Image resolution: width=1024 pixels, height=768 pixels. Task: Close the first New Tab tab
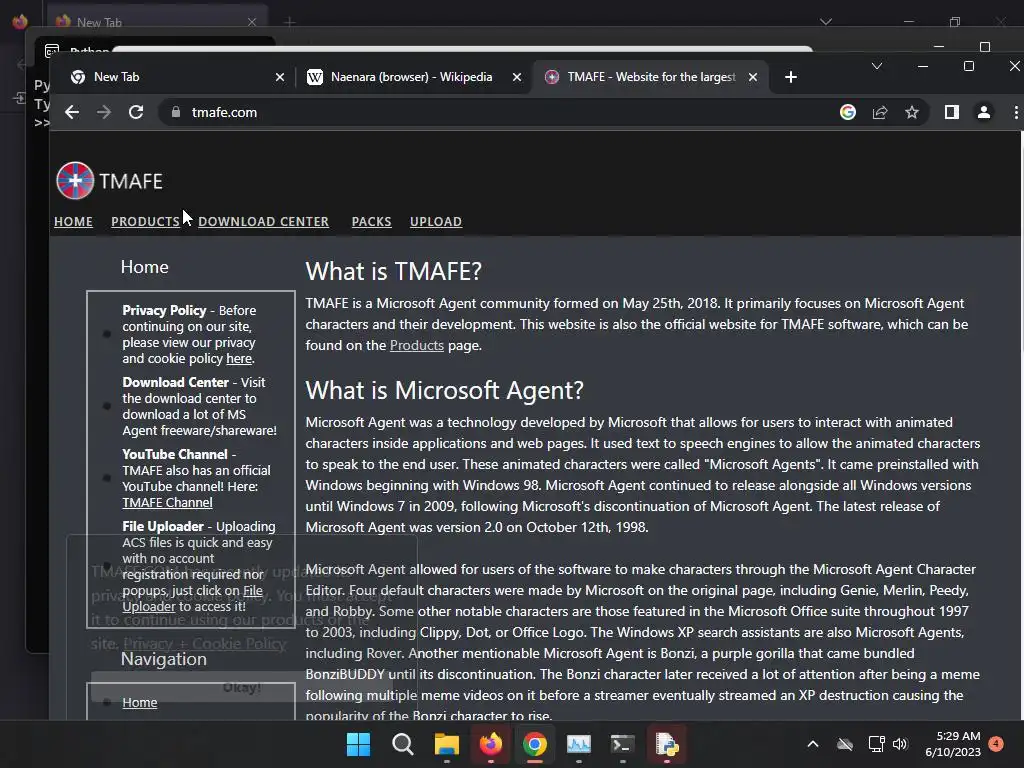pyautogui.click(x=280, y=77)
